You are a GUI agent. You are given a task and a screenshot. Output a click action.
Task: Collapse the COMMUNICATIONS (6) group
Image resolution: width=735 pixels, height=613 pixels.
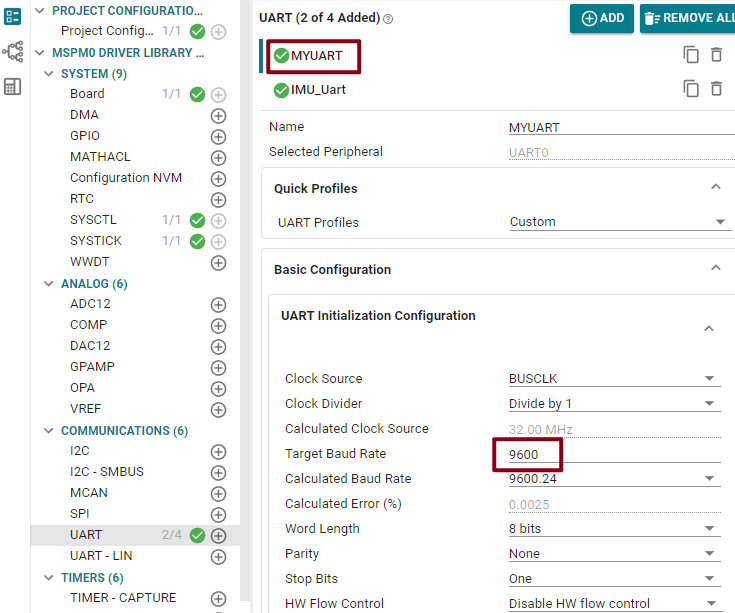tap(49, 430)
